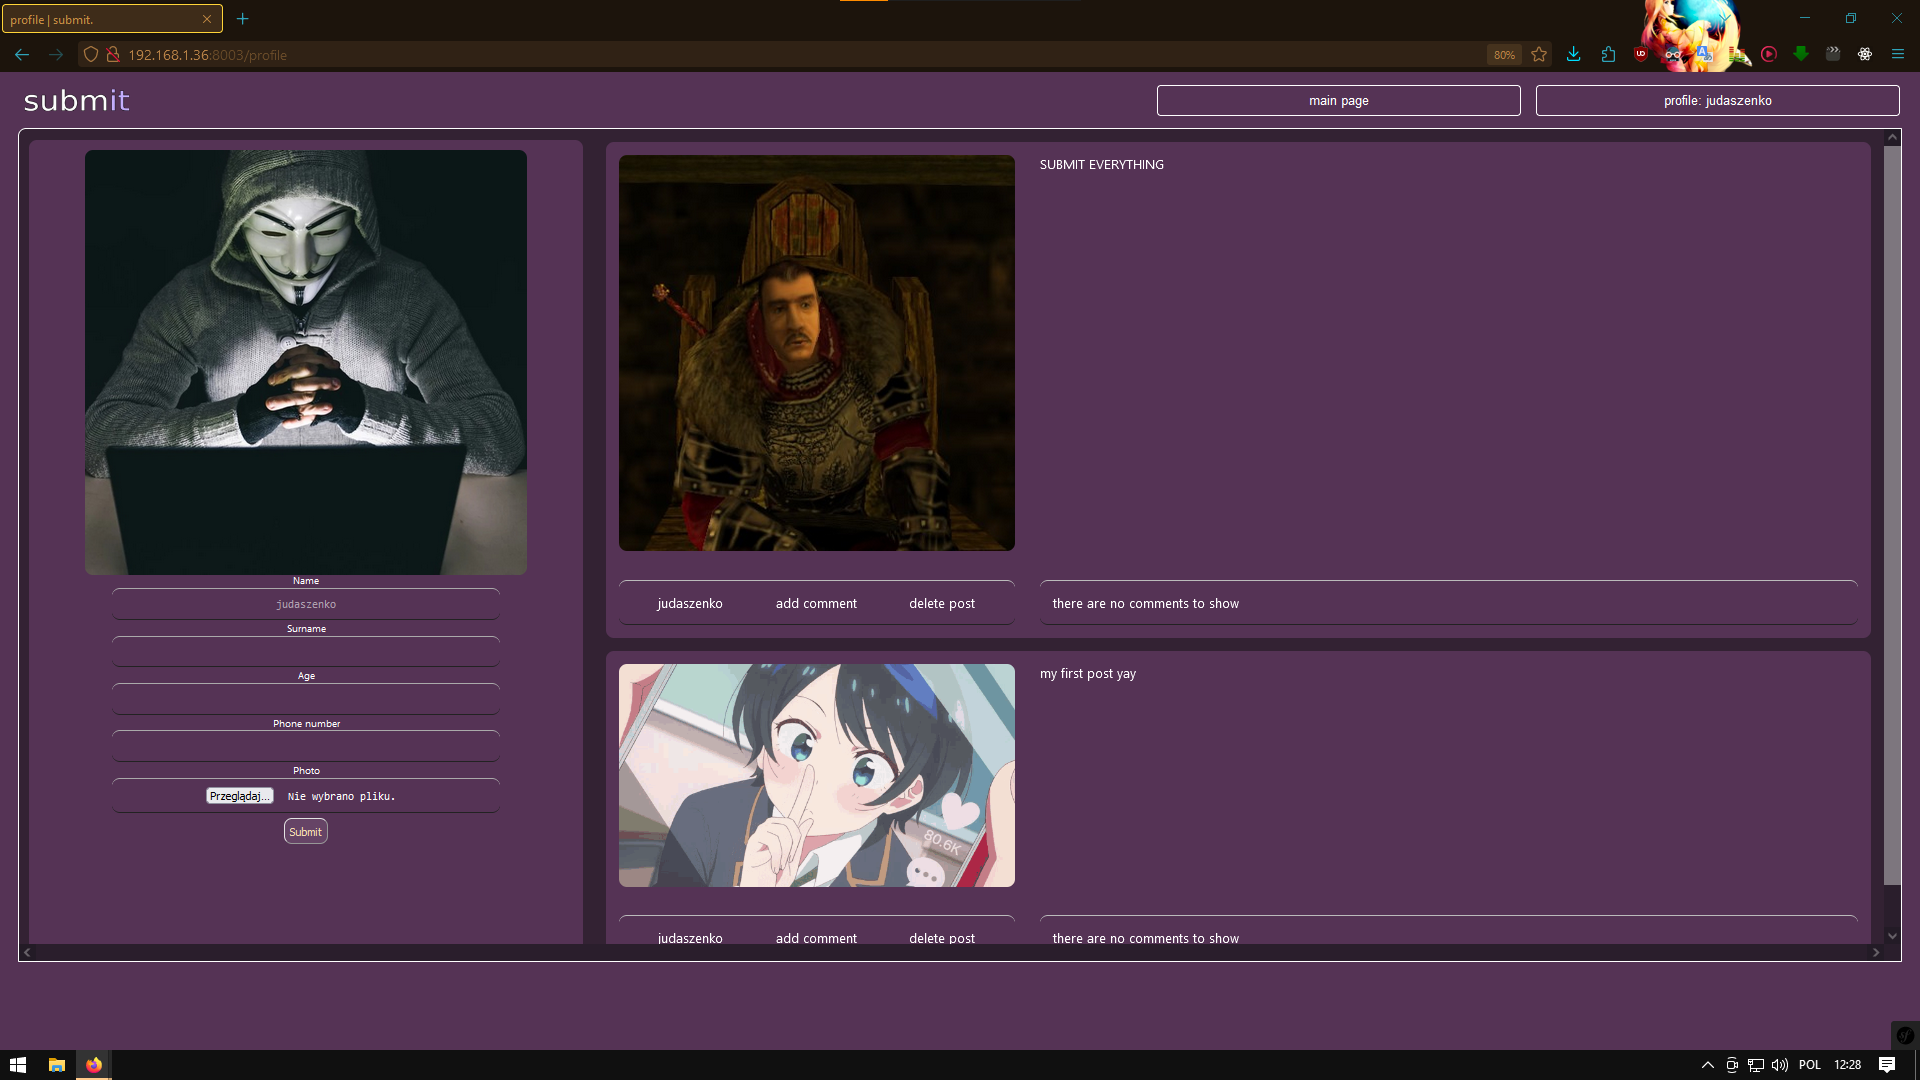Open the Downloads panel arrow icon

pos(1574,55)
